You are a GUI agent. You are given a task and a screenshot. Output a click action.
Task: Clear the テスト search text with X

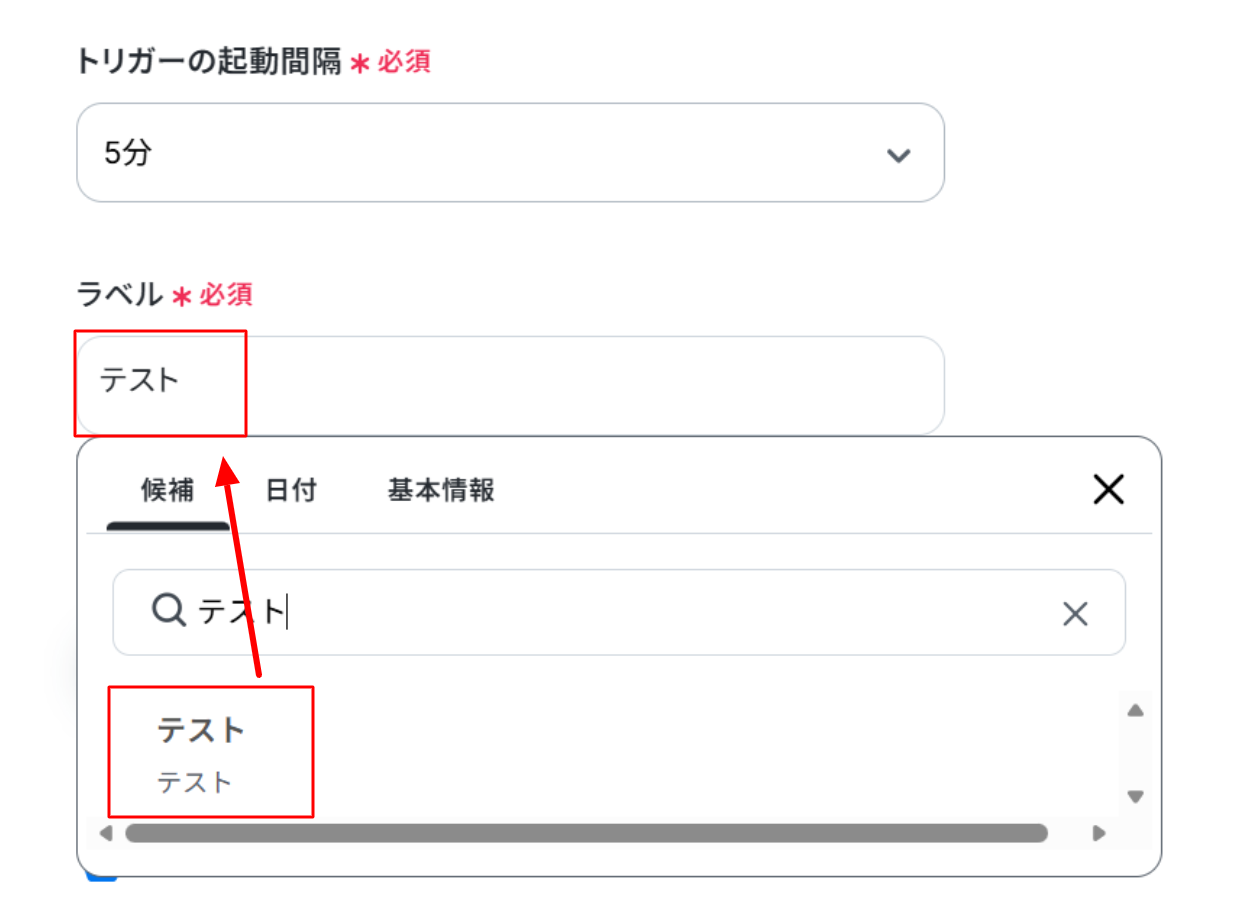(x=1075, y=614)
